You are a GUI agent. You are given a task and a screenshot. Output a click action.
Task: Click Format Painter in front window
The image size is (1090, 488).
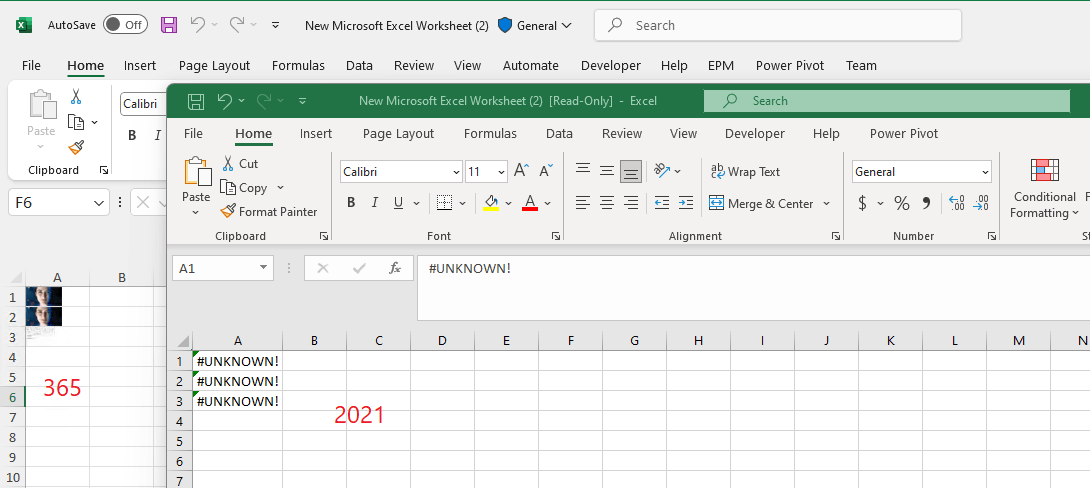point(268,211)
